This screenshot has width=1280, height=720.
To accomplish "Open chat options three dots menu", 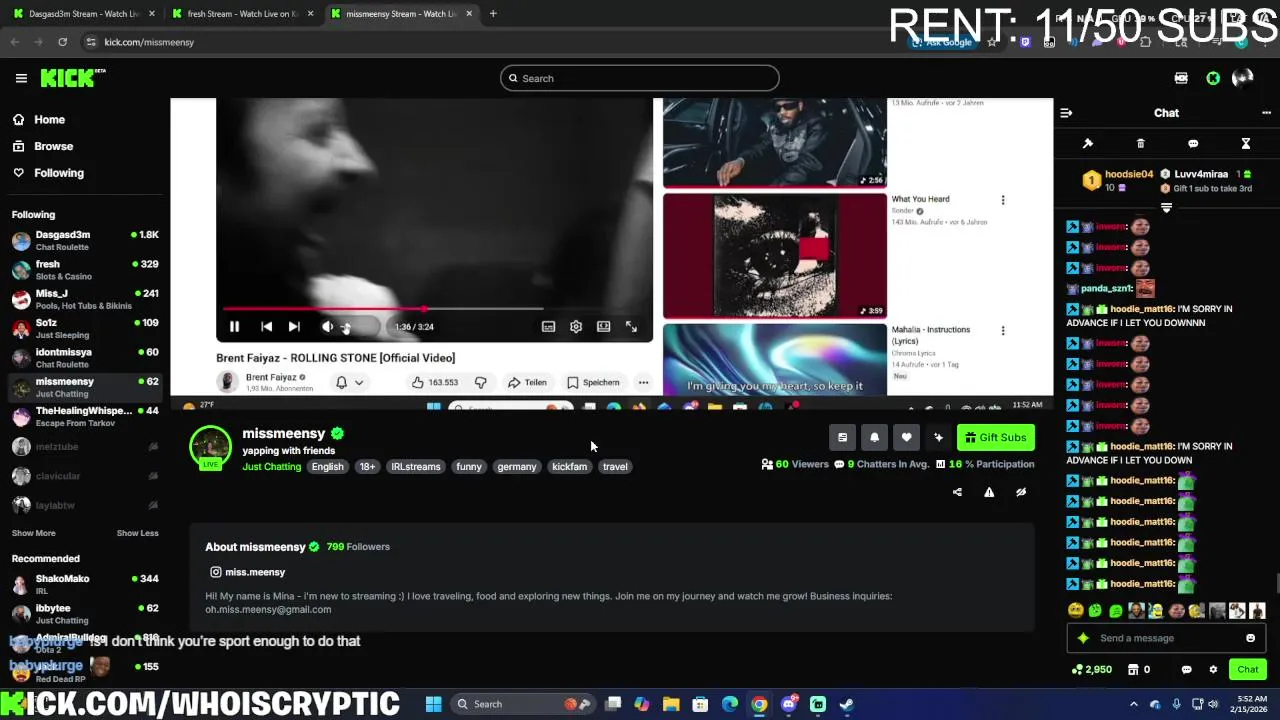I will tap(1266, 113).
